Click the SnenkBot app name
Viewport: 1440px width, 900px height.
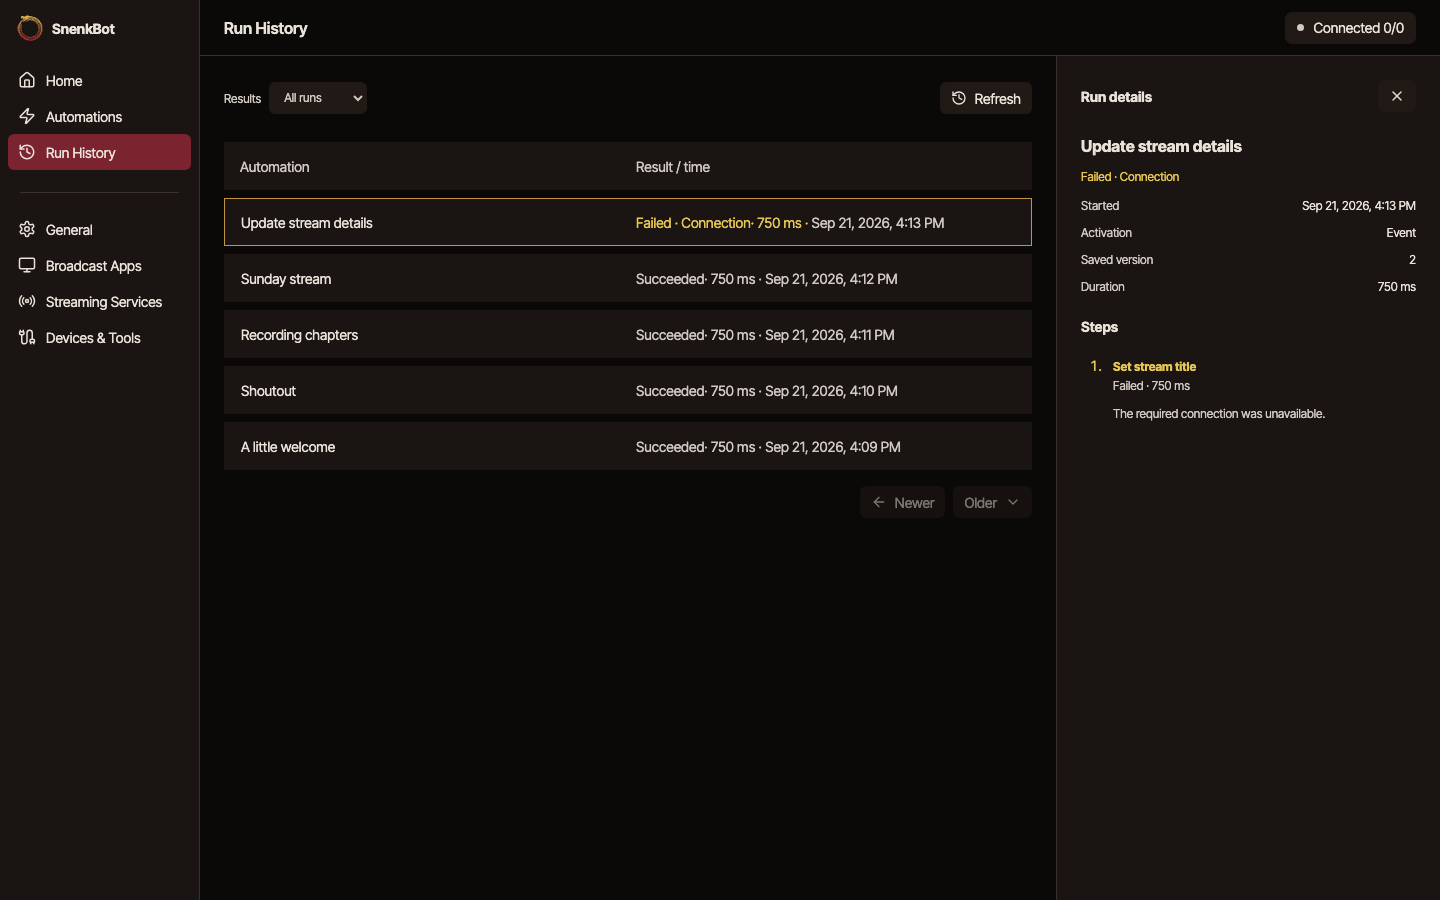(x=83, y=28)
